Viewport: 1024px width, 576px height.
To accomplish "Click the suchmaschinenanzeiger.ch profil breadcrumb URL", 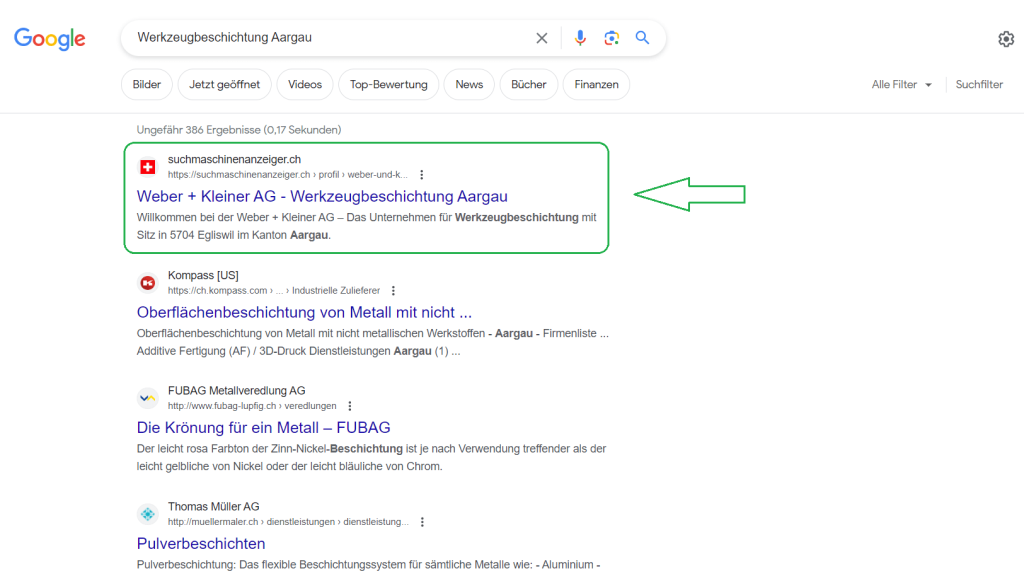I will (x=287, y=175).
